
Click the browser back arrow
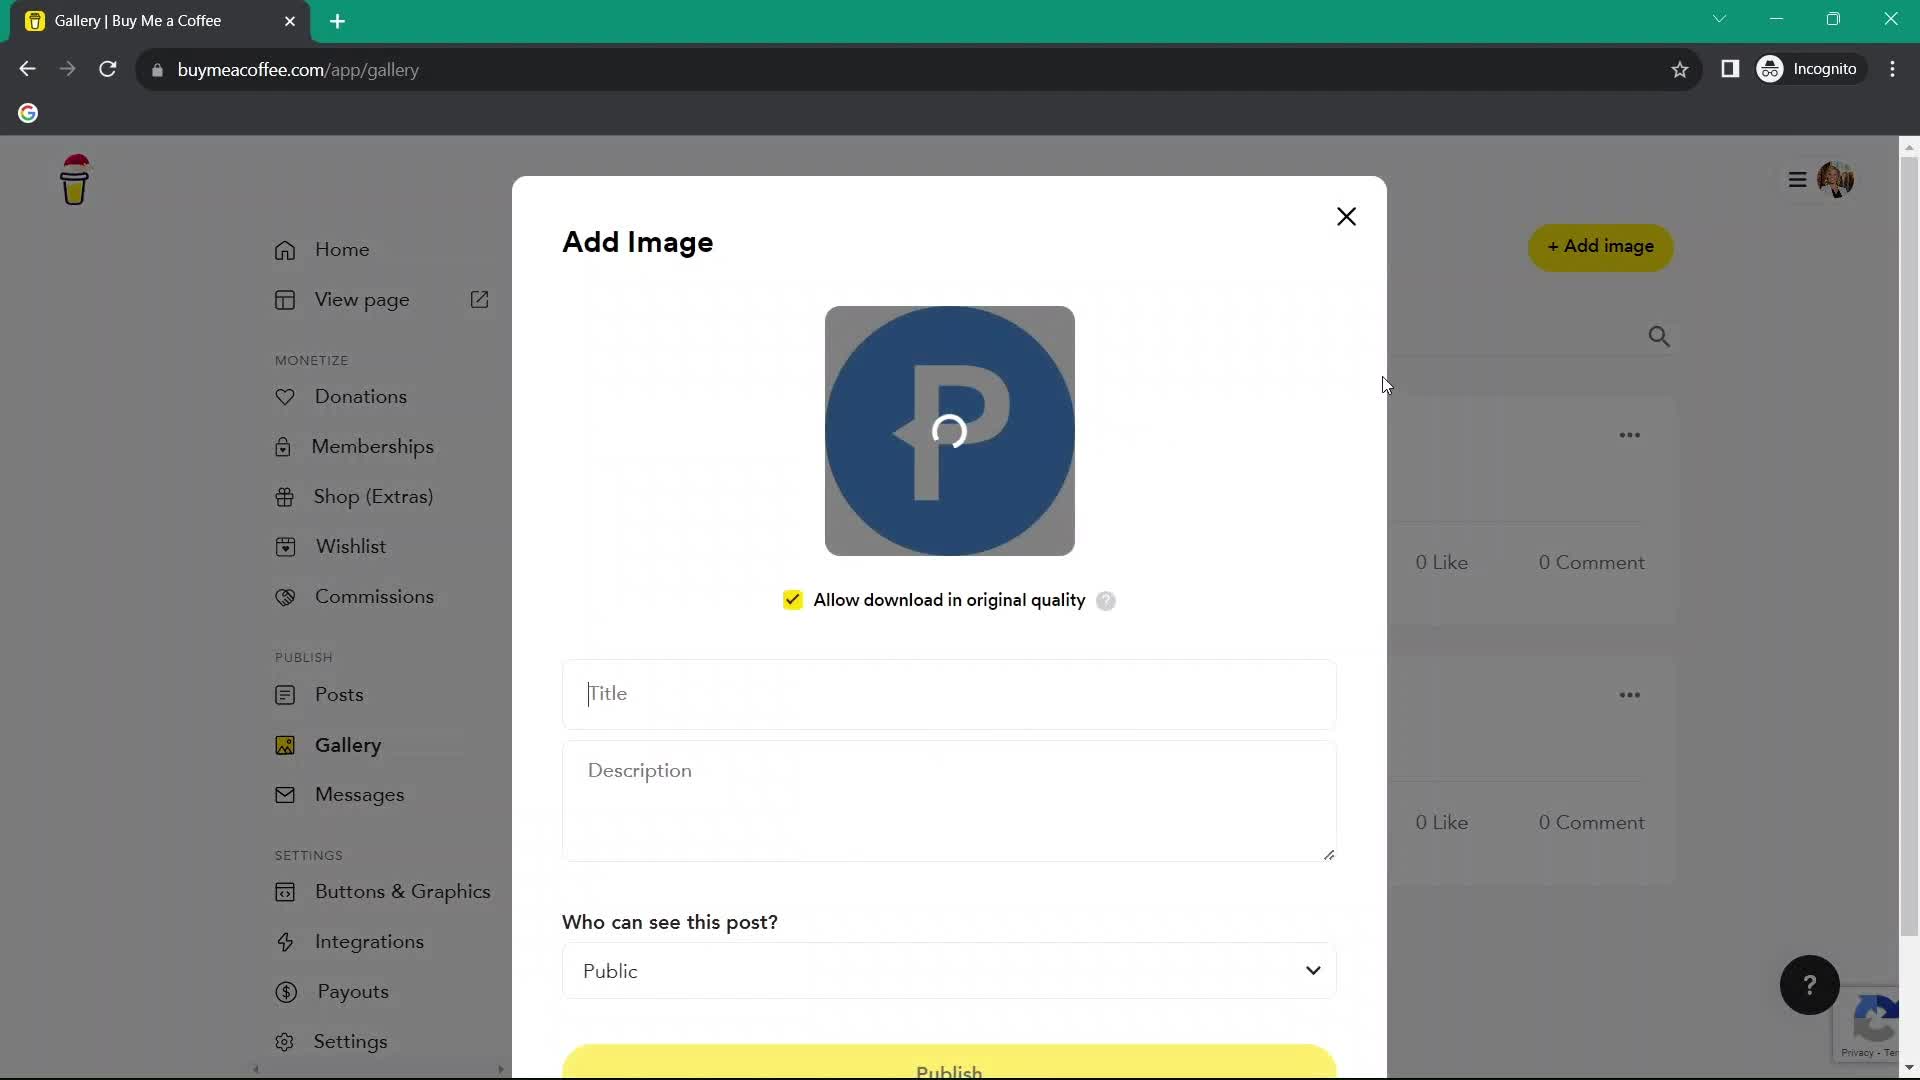[27, 69]
